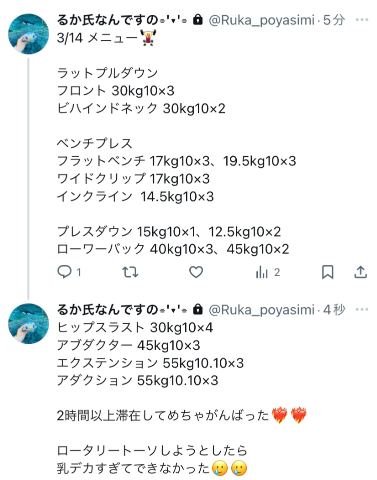Viewport: 377px width, 480px height.
Task: Open the tweet body starting with ラットプルダウン
Action: 177,161
